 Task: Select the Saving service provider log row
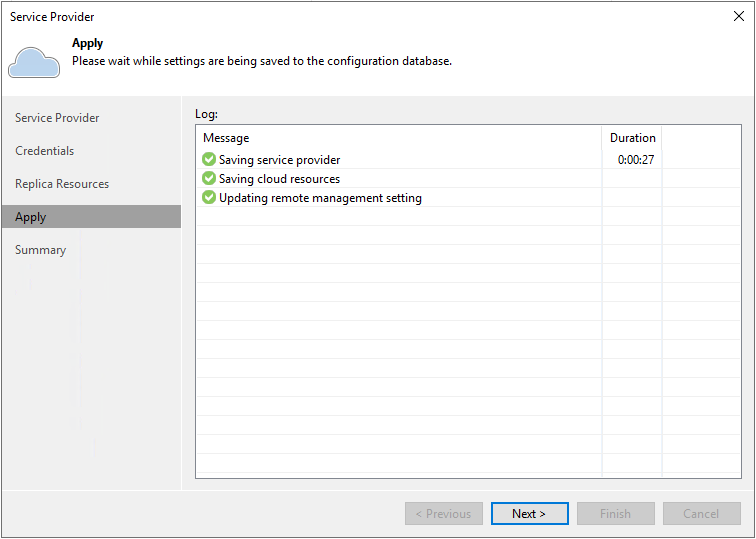(280, 160)
